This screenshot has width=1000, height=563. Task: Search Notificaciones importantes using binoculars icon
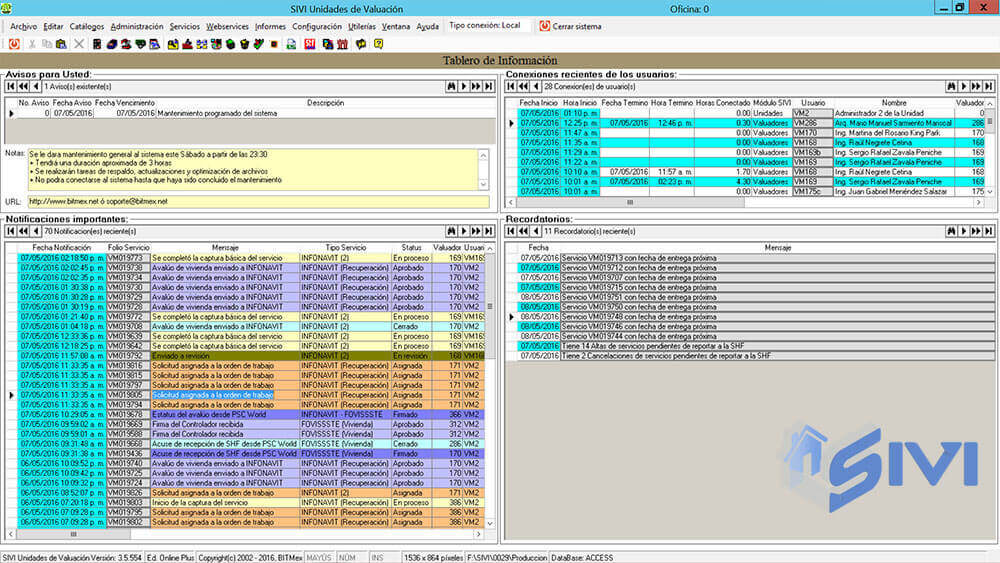point(451,231)
